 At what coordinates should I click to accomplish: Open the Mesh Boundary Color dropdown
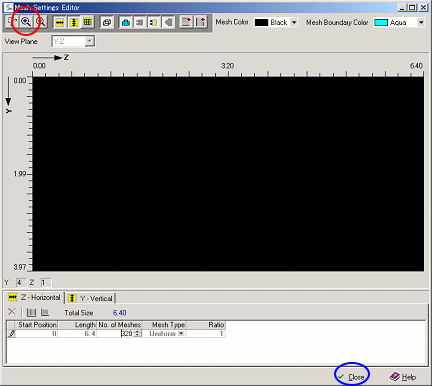click(421, 22)
